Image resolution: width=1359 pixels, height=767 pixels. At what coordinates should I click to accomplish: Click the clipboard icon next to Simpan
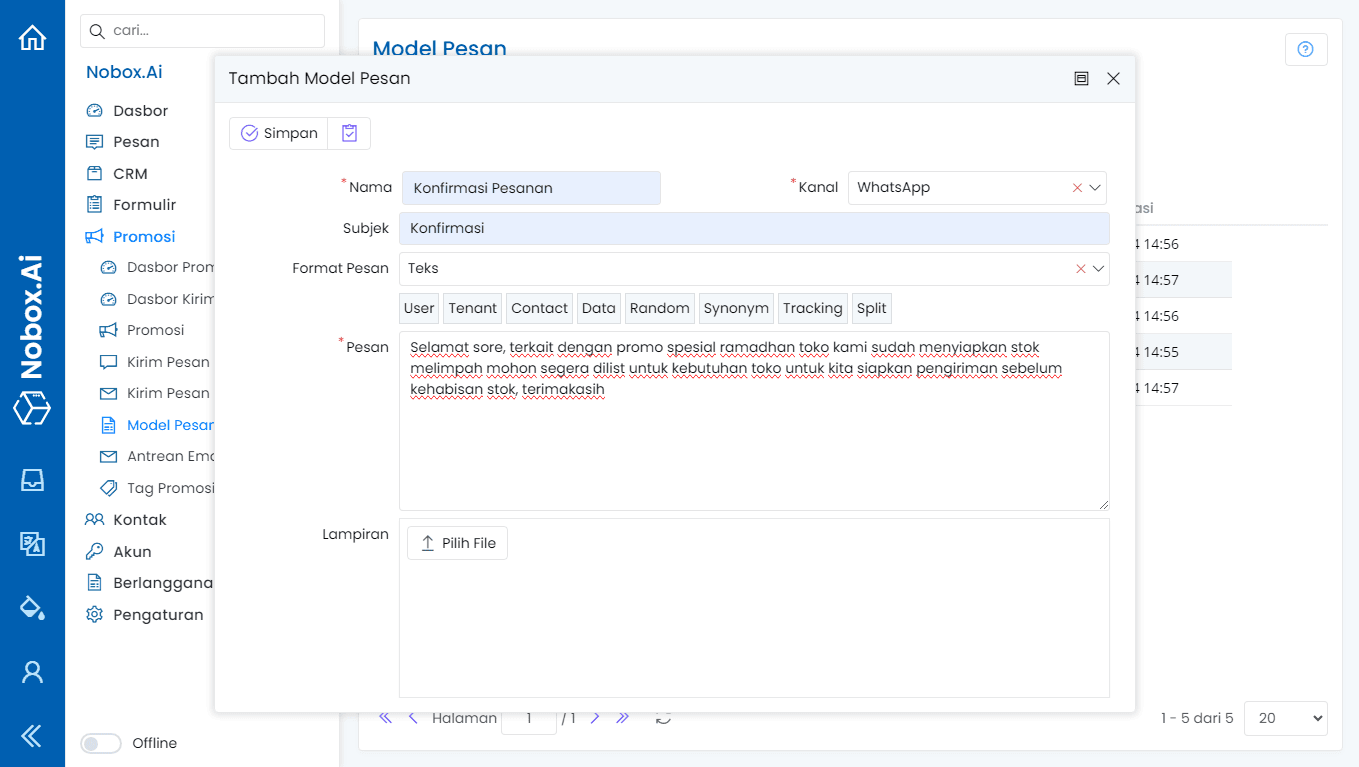(x=349, y=133)
